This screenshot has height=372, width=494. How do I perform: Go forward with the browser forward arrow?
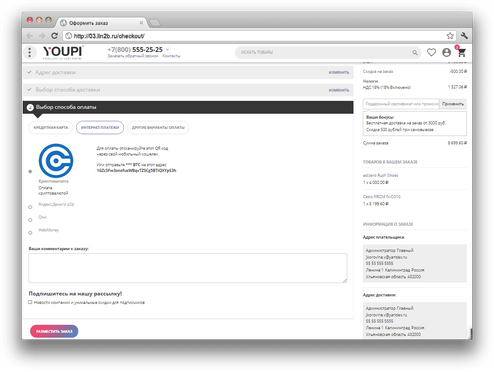coord(42,36)
